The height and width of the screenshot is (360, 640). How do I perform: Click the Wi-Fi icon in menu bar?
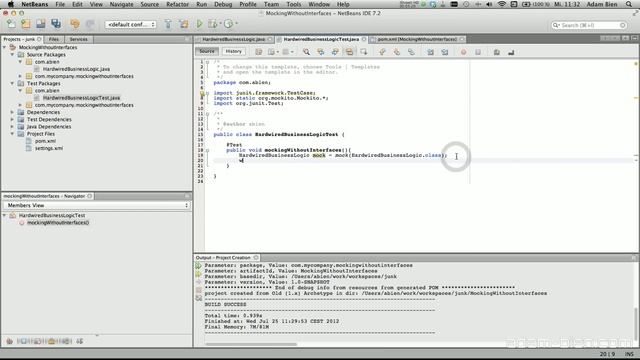click(x=502, y=4)
